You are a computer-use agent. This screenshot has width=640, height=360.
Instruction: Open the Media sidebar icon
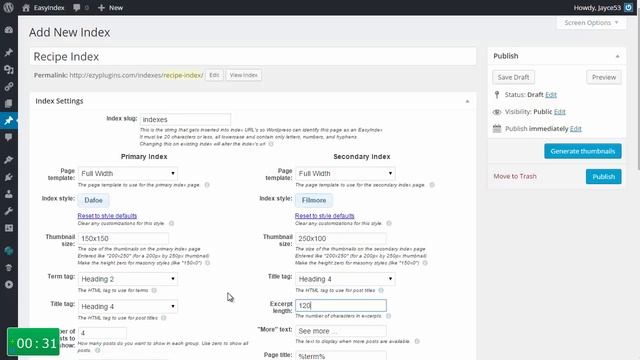(x=9, y=69)
